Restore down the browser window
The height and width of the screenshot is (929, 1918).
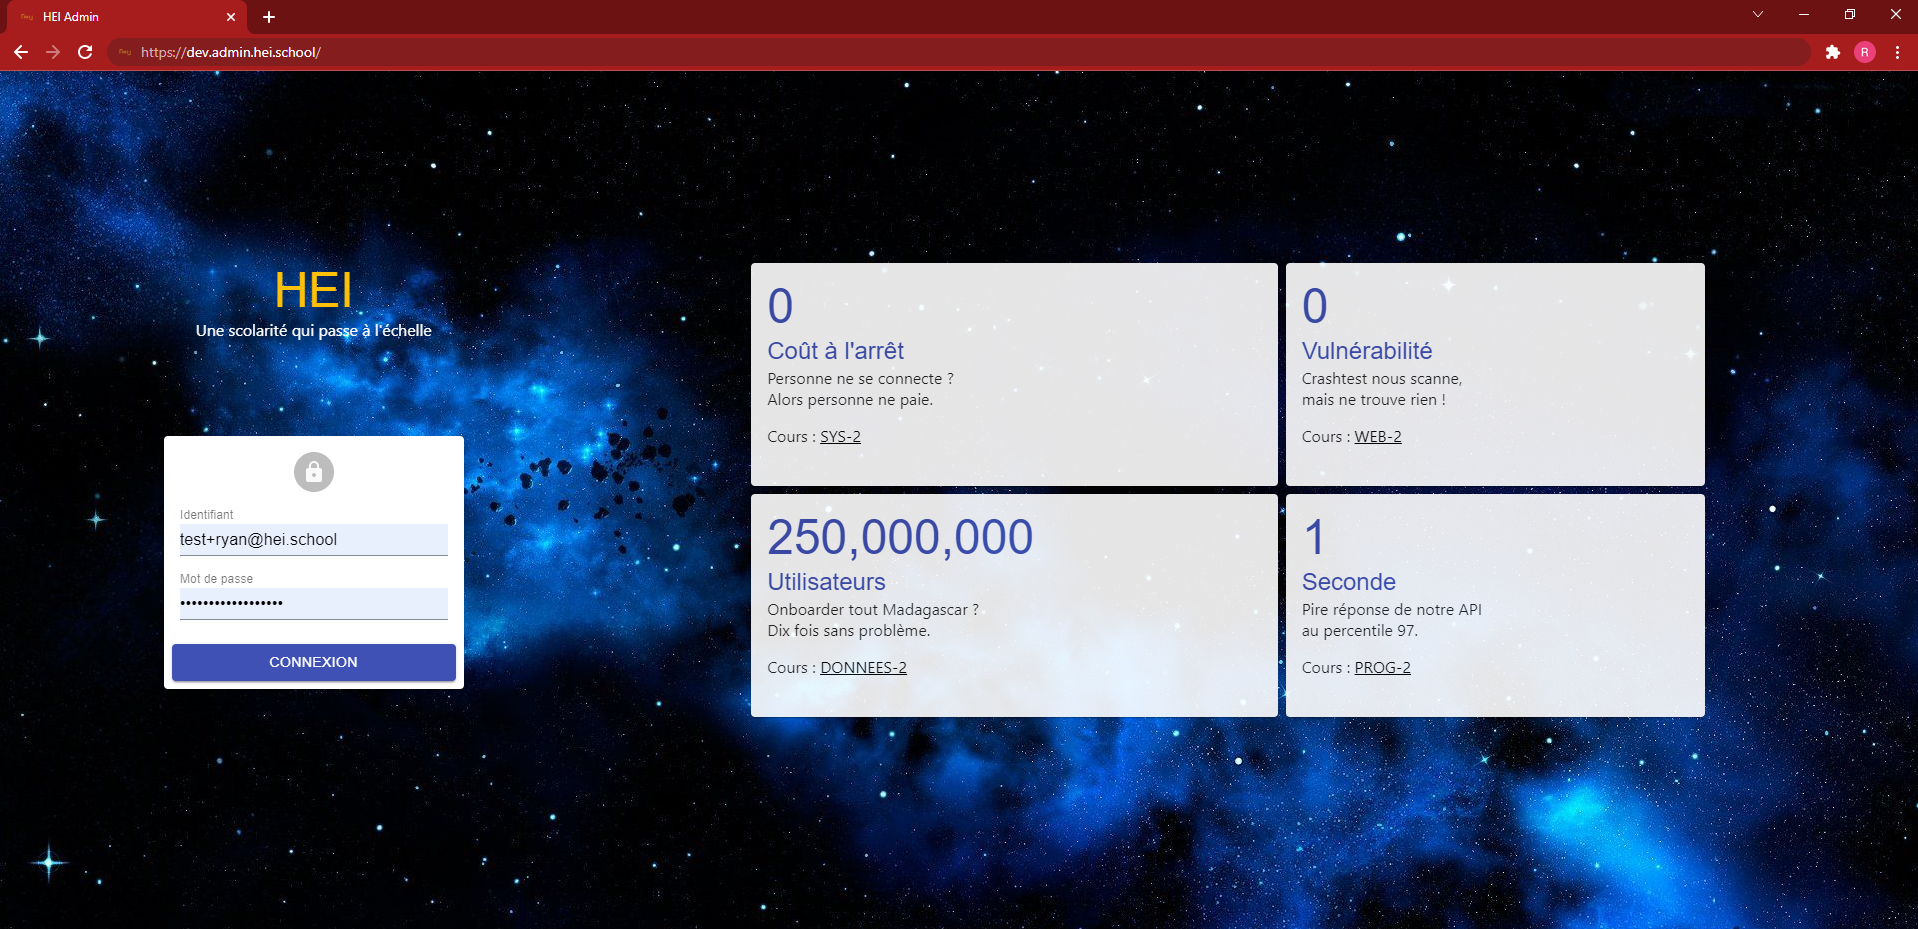pos(1850,14)
